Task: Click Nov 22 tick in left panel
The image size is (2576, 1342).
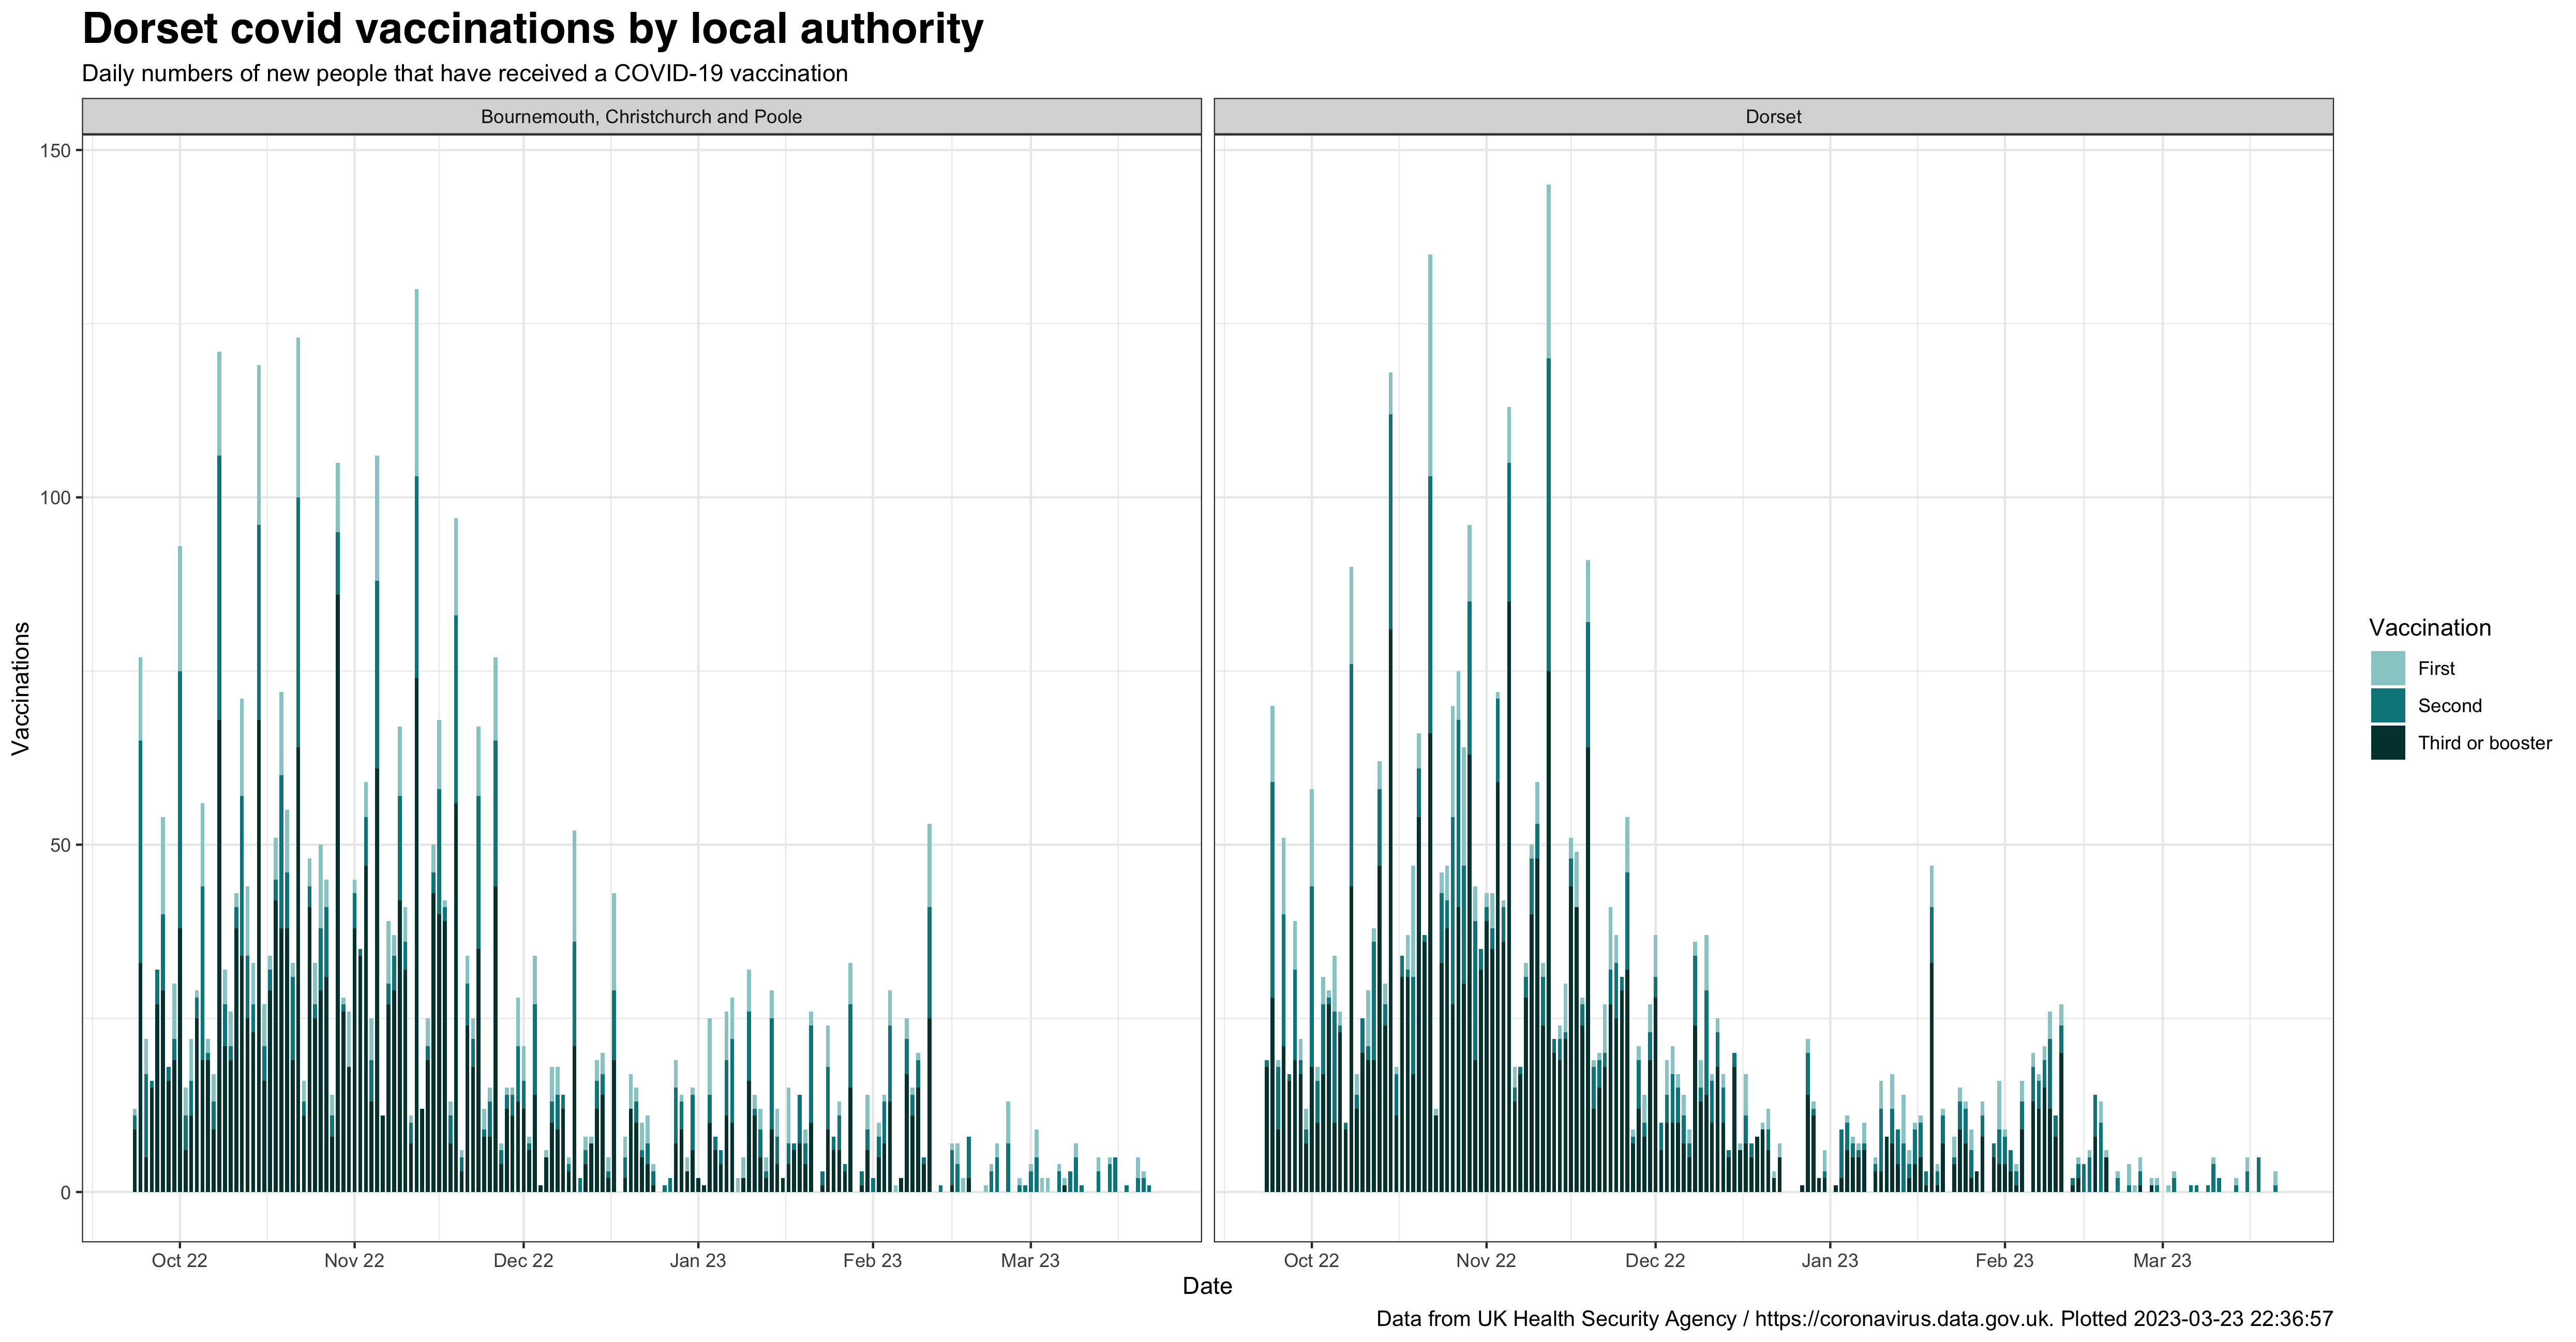Action: tap(354, 1261)
